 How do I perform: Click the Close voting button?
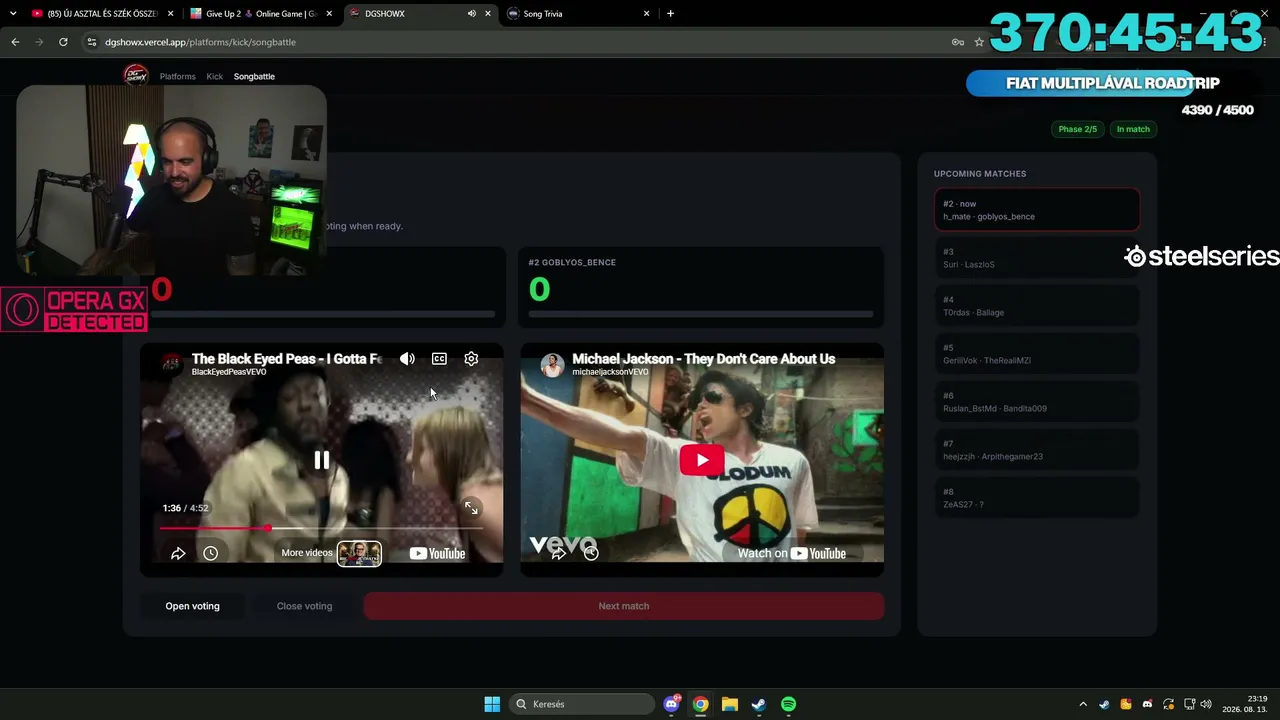click(x=304, y=606)
